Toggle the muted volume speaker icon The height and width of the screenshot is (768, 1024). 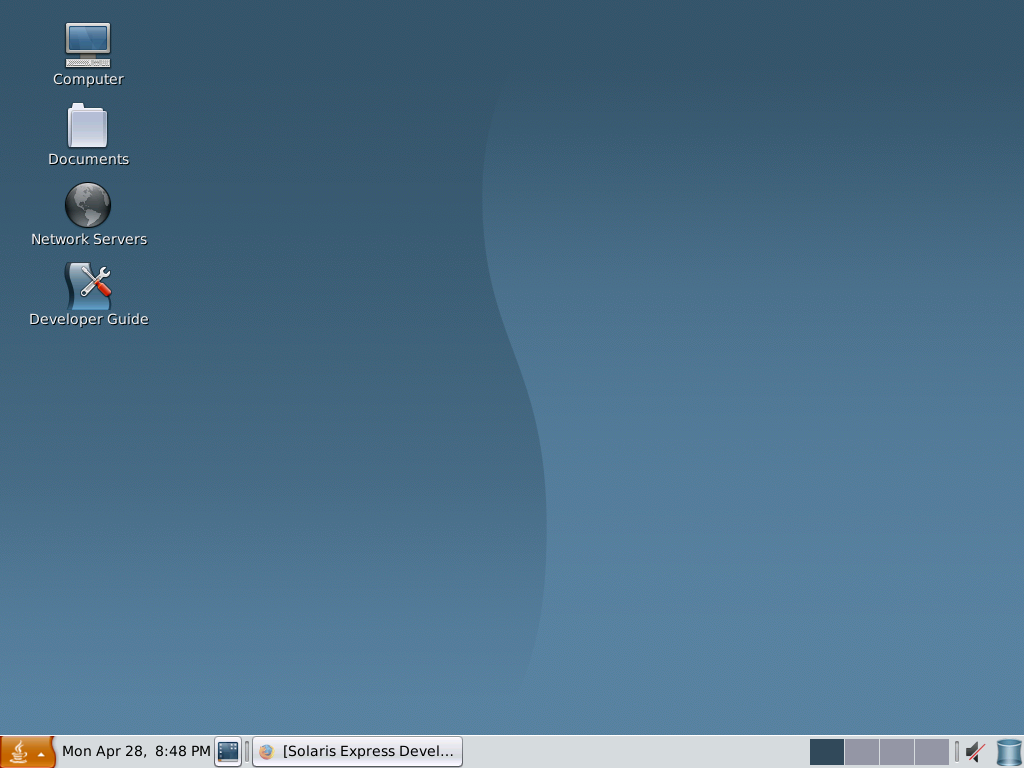pyautogui.click(x=976, y=752)
